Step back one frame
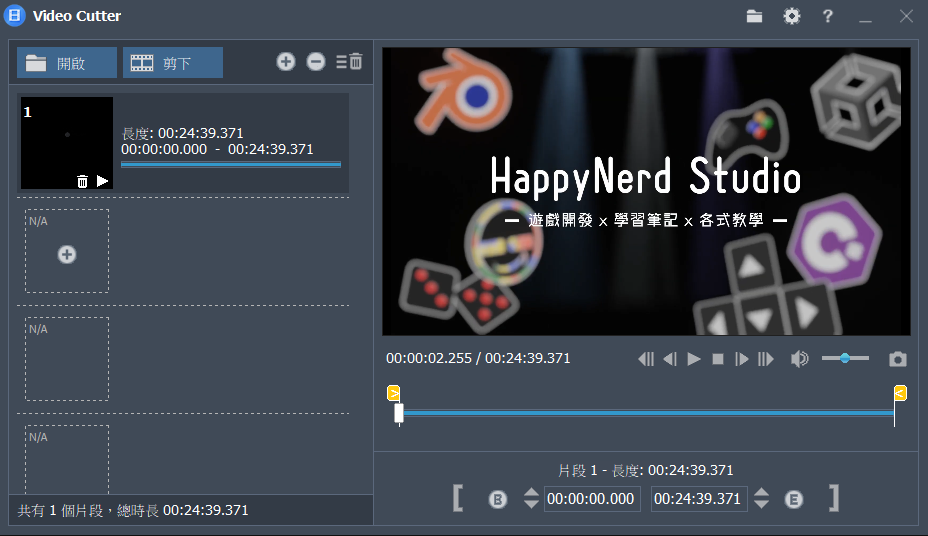 (x=670, y=359)
